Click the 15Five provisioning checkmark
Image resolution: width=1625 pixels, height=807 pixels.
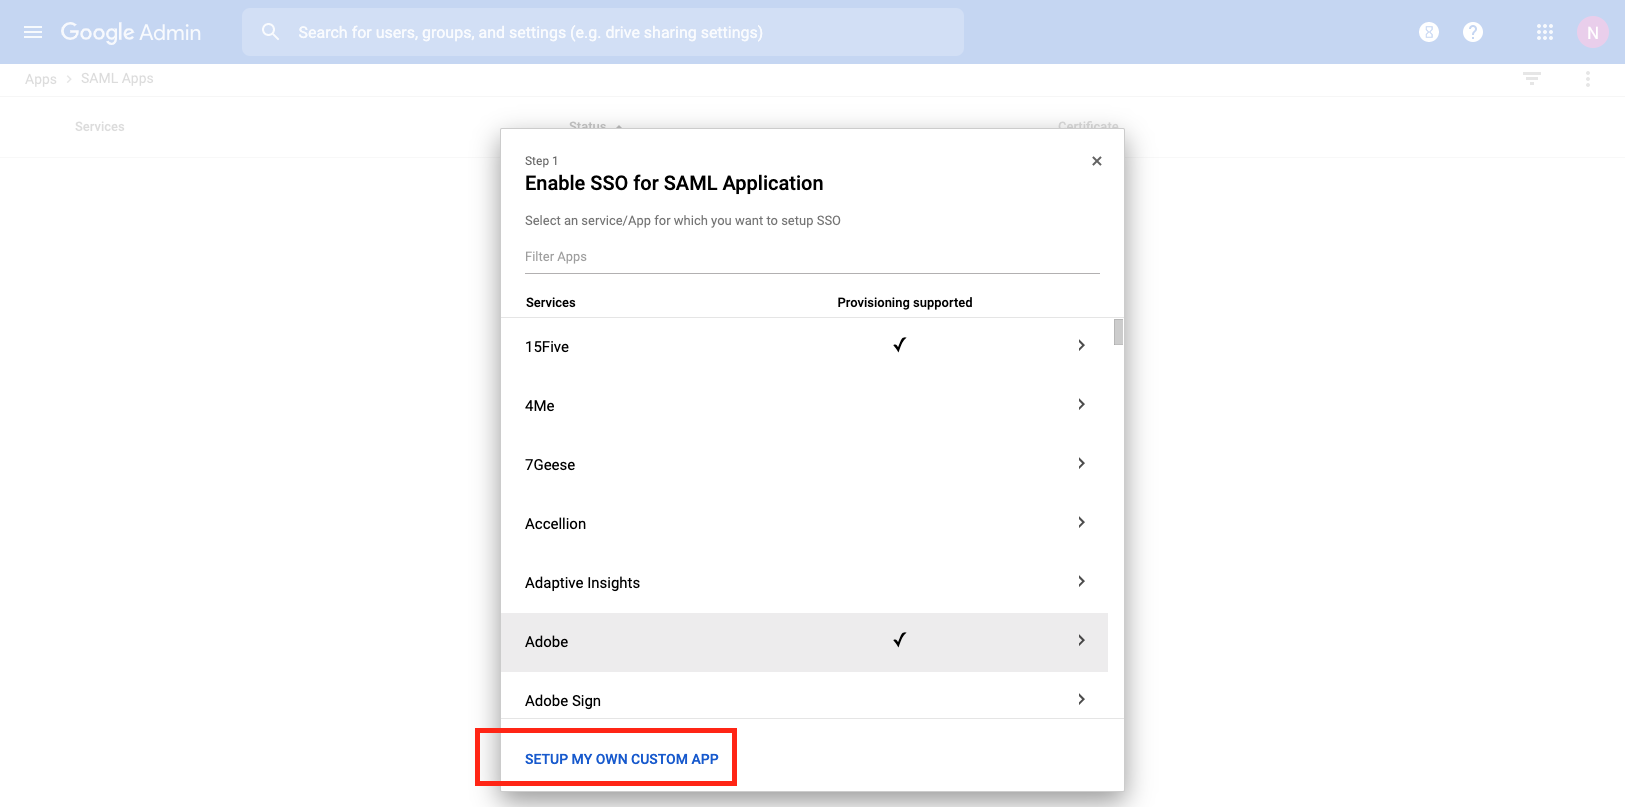[900, 345]
